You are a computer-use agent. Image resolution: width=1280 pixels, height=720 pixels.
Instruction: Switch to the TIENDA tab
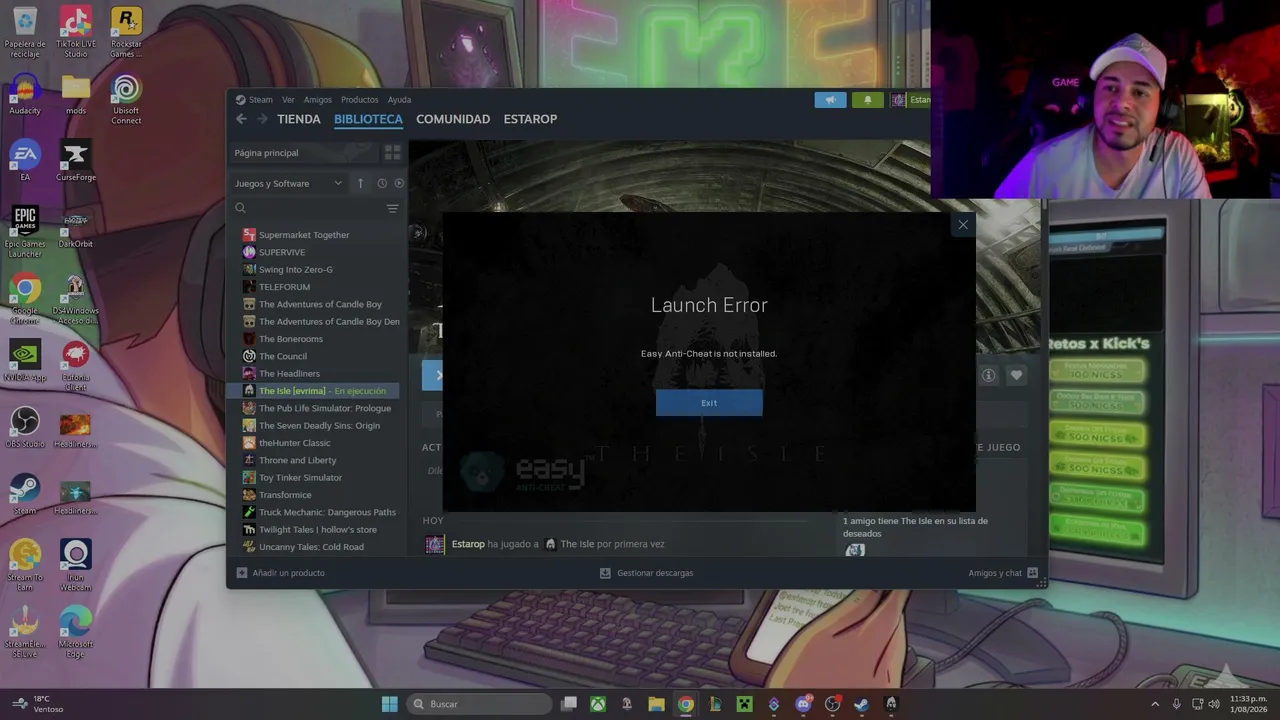pos(299,119)
